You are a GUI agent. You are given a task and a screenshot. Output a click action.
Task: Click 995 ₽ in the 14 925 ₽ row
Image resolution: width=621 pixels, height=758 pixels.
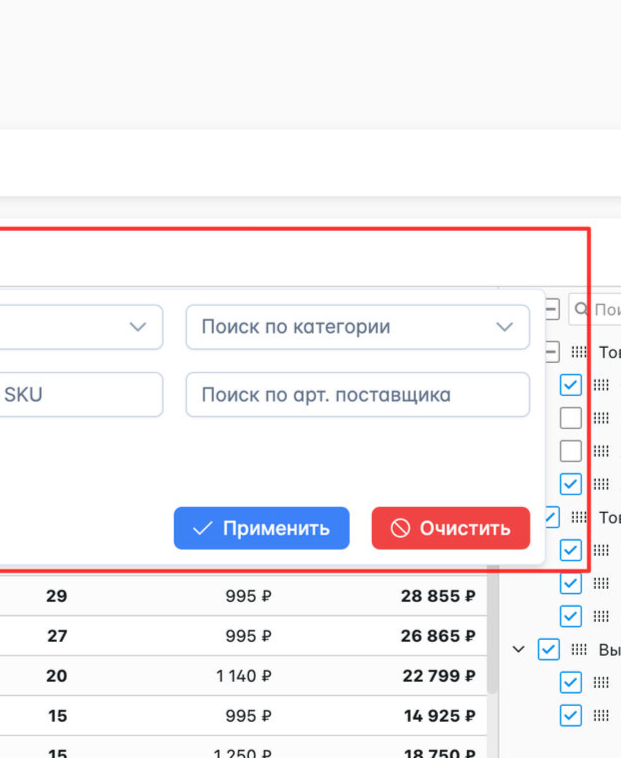click(248, 715)
